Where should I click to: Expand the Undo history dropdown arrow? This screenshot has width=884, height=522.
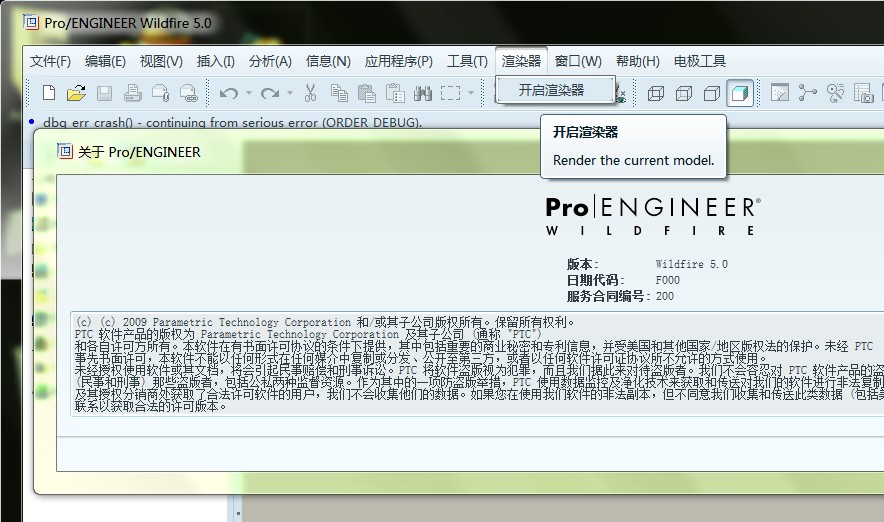pos(249,92)
